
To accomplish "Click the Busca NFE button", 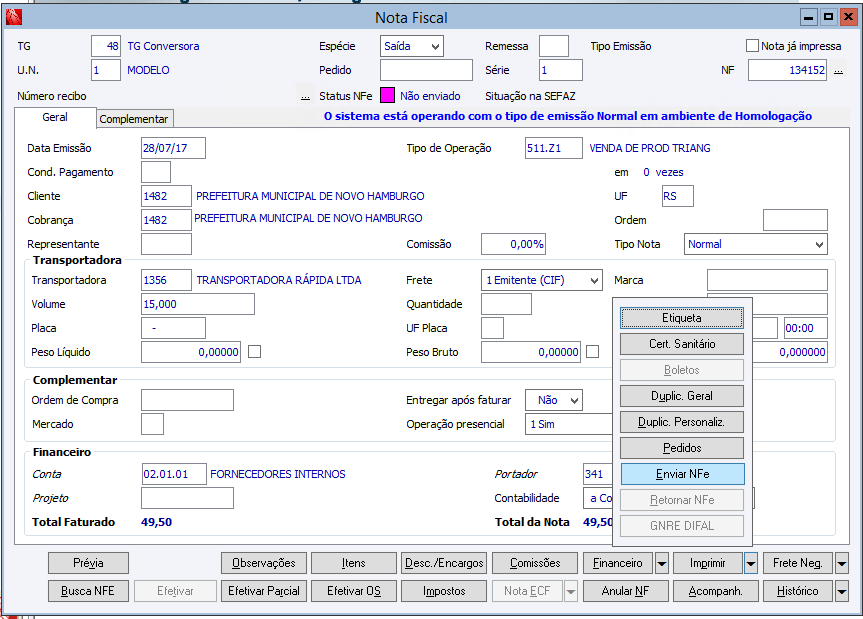I will [88, 591].
